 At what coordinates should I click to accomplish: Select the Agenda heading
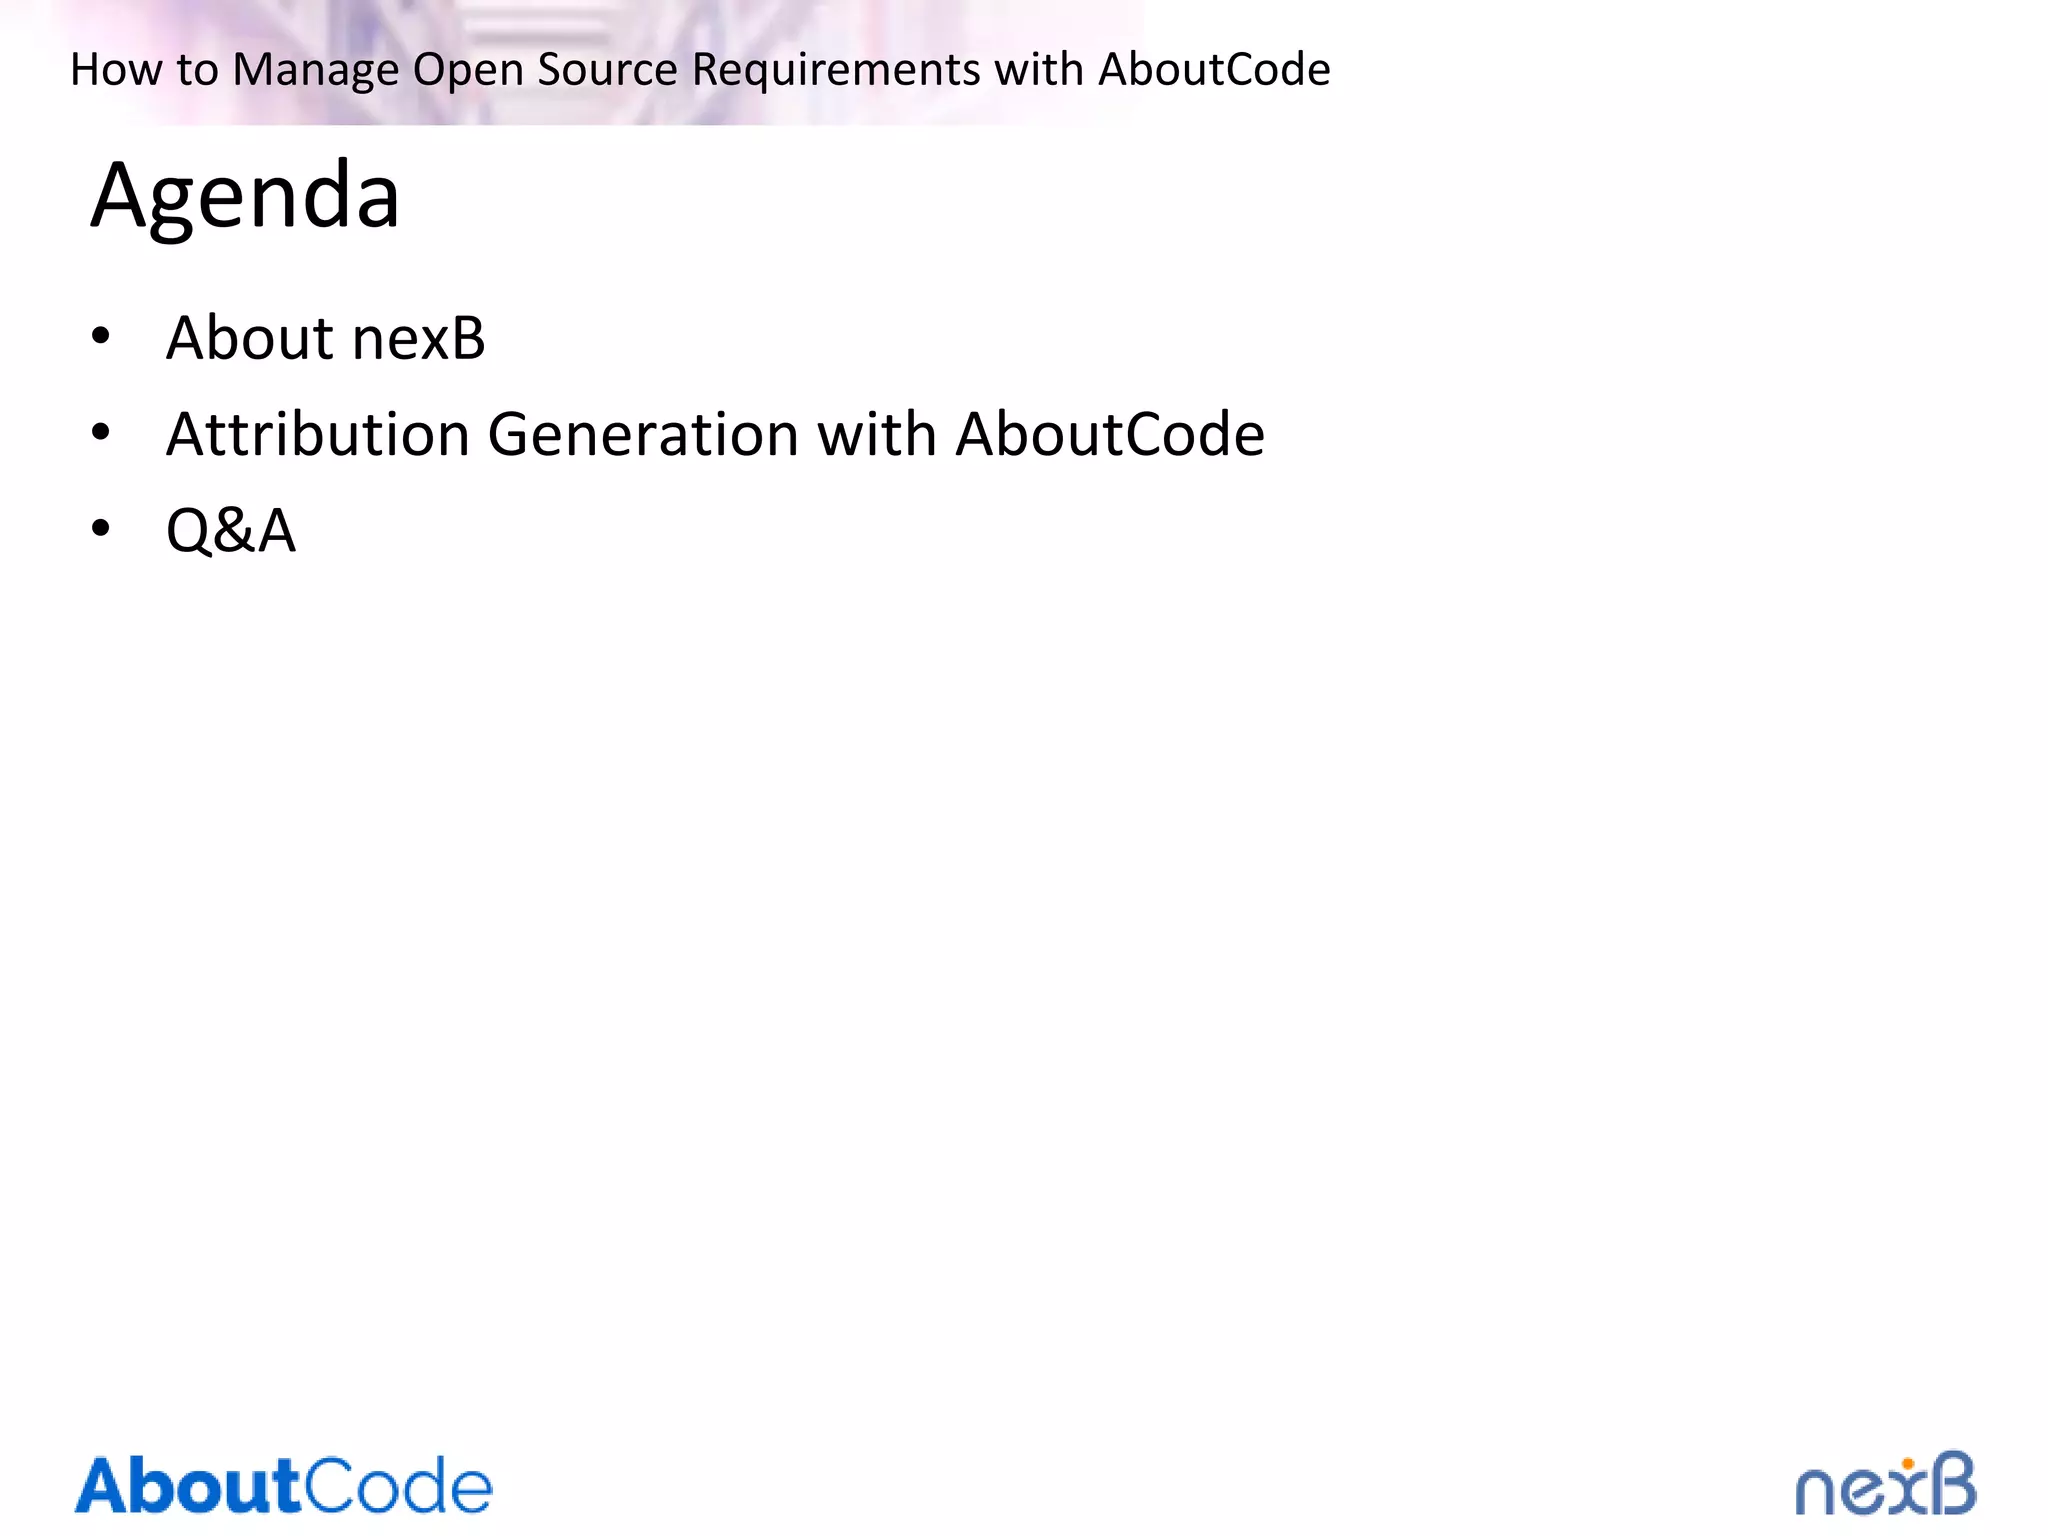(245, 197)
